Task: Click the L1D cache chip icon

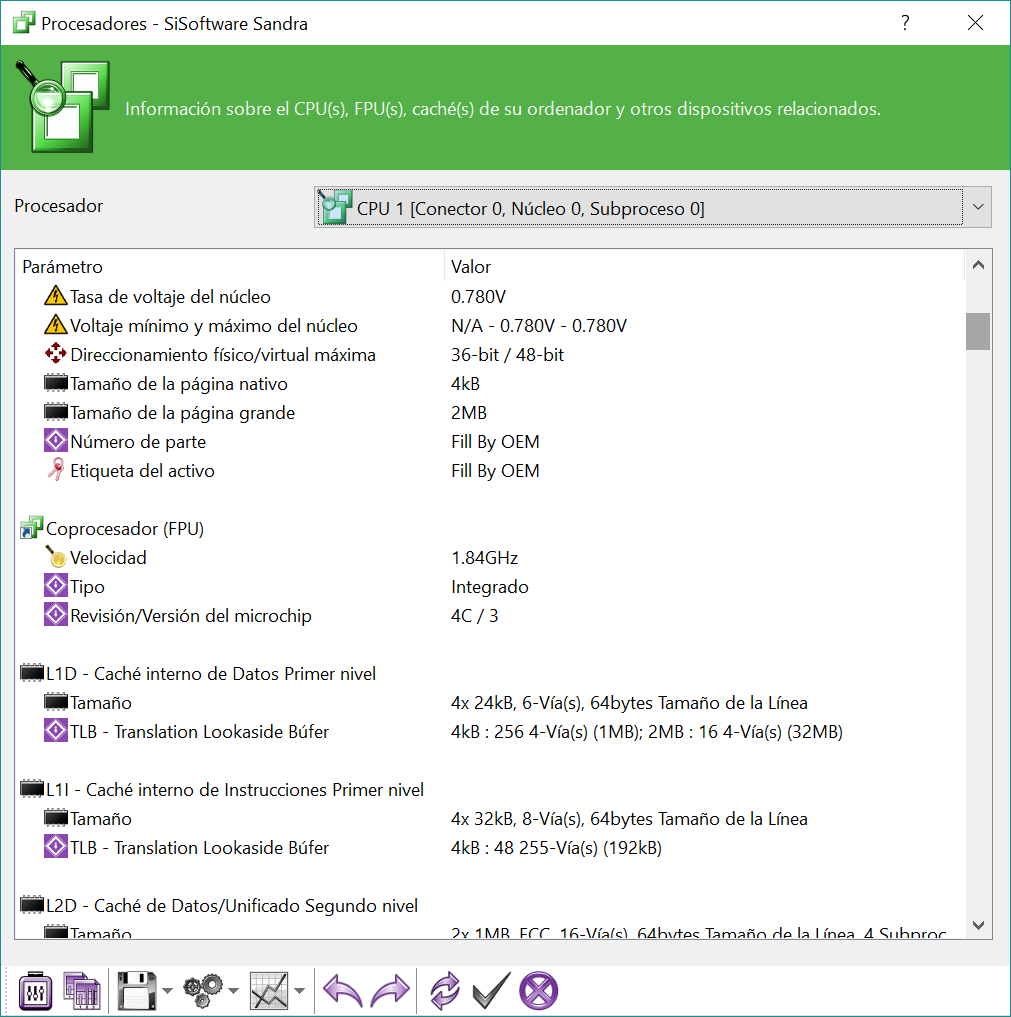Action: (32, 673)
